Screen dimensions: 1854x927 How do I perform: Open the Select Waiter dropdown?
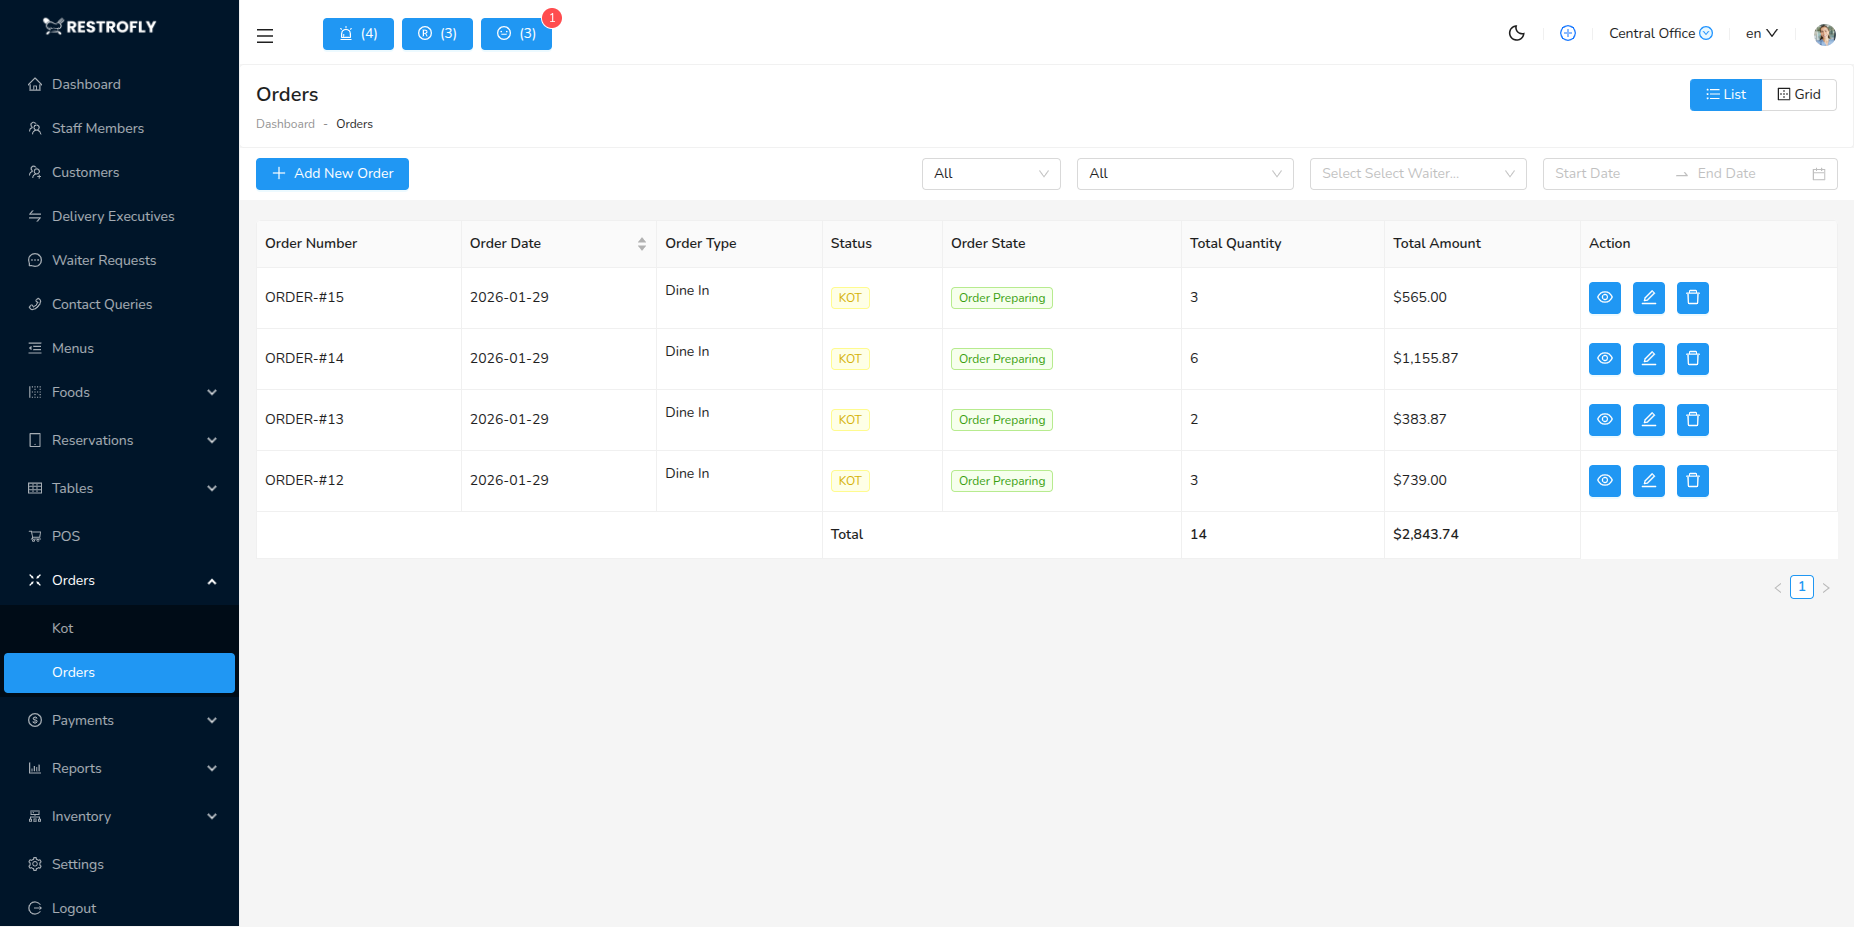[1416, 173]
